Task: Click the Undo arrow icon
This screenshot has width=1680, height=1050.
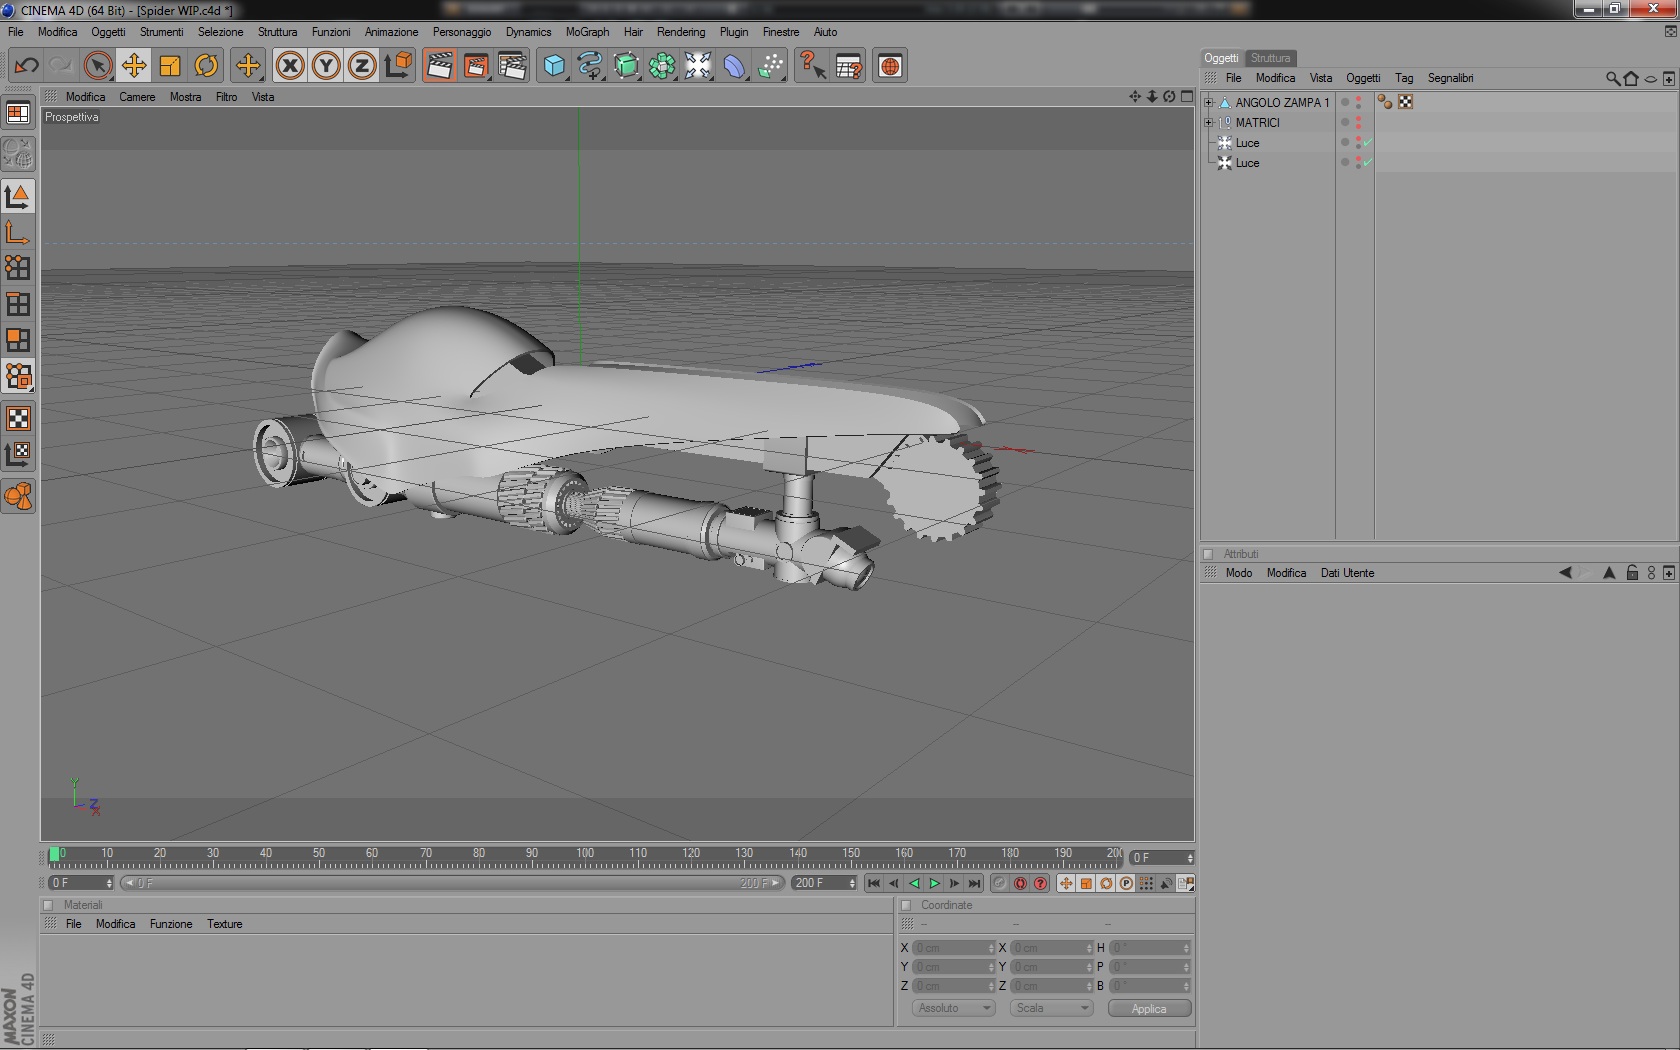Action: (x=26, y=66)
